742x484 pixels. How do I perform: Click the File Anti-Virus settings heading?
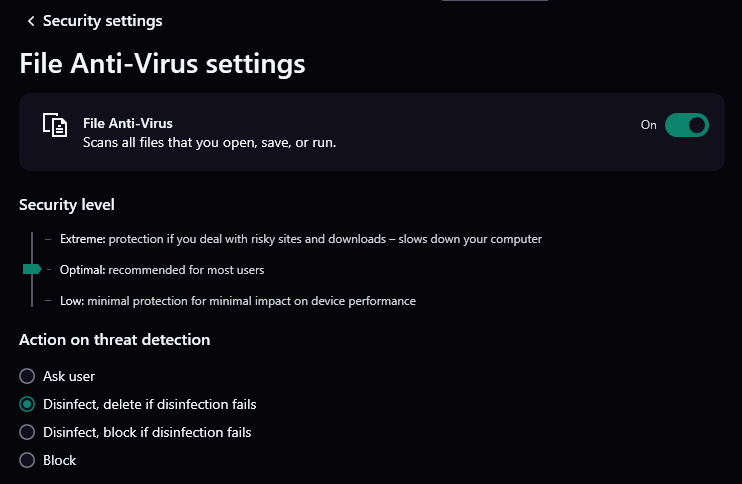[x=162, y=64]
